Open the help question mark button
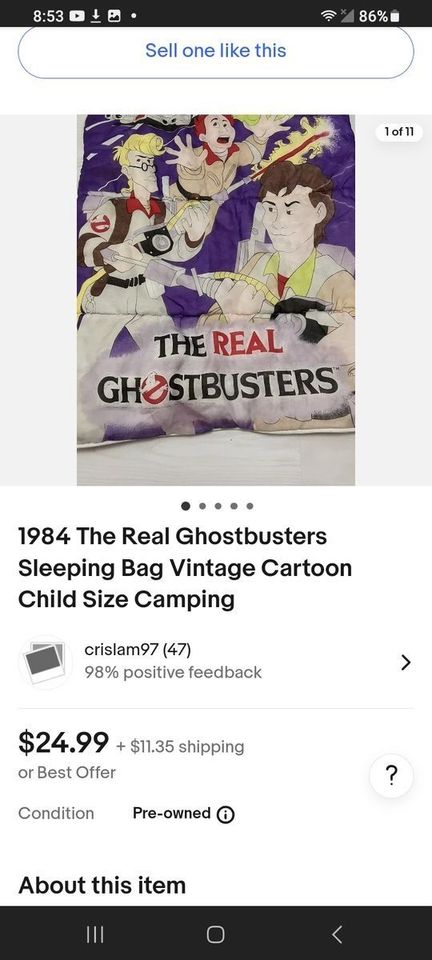The height and width of the screenshot is (960, 432). (x=392, y=776)
